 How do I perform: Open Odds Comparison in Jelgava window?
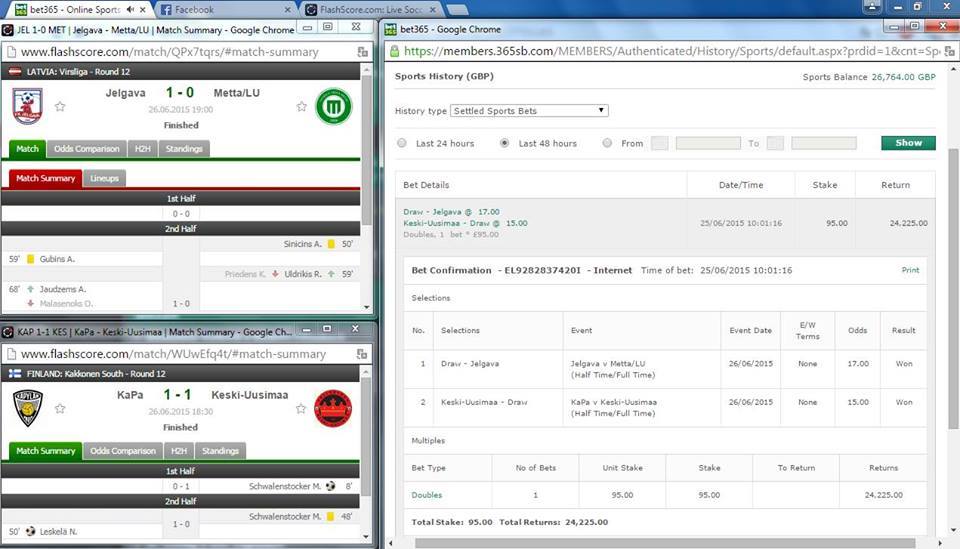86,149
